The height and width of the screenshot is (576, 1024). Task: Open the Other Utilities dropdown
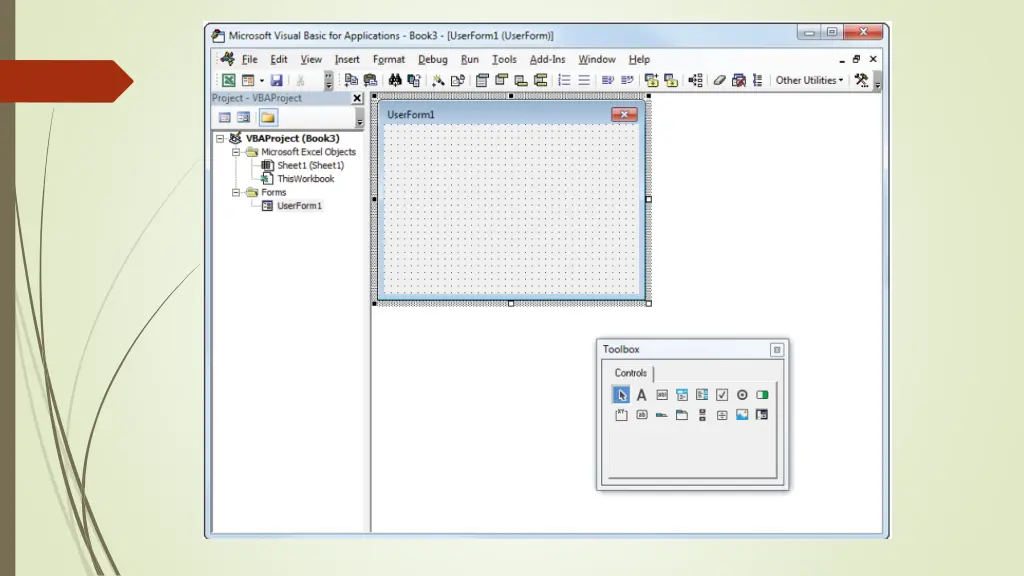pyautogui.click(x=809, y=80)
